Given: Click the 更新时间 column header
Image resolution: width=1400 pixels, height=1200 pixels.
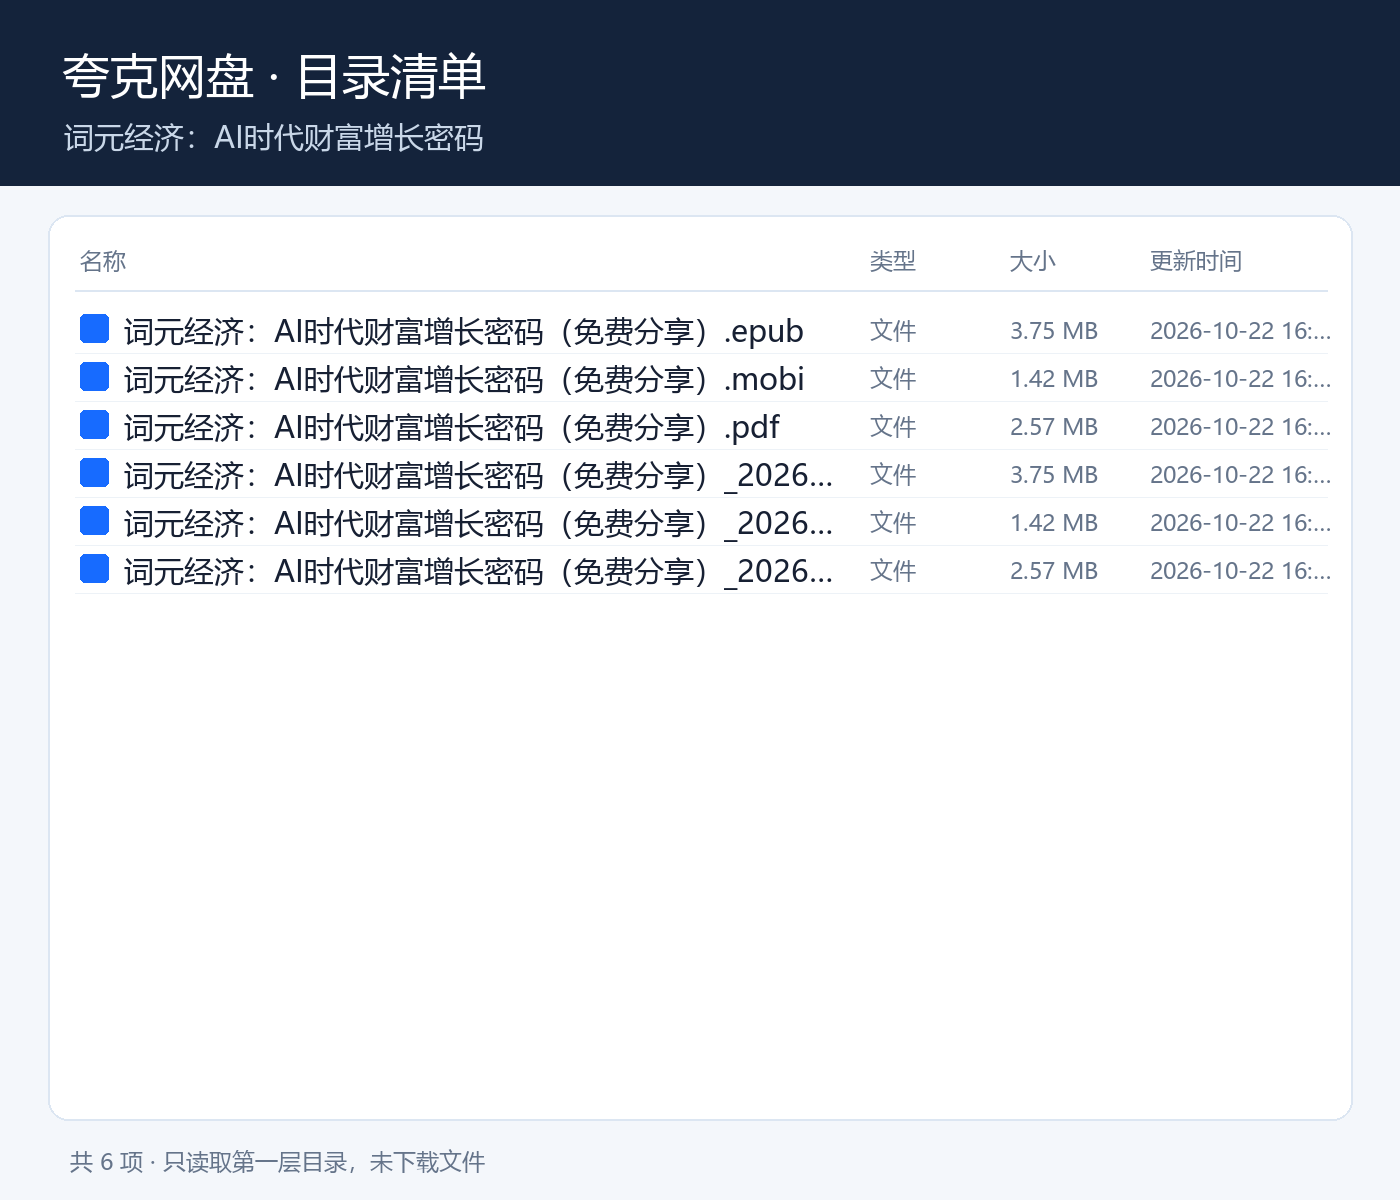Looking at the screenshot, I should (x=1196, y=261).
